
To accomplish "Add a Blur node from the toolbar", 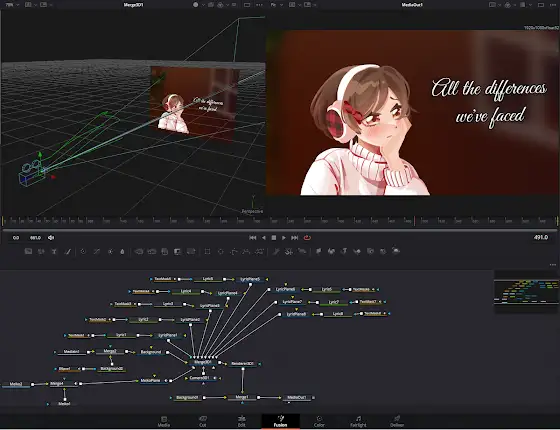I will (122, 251).
